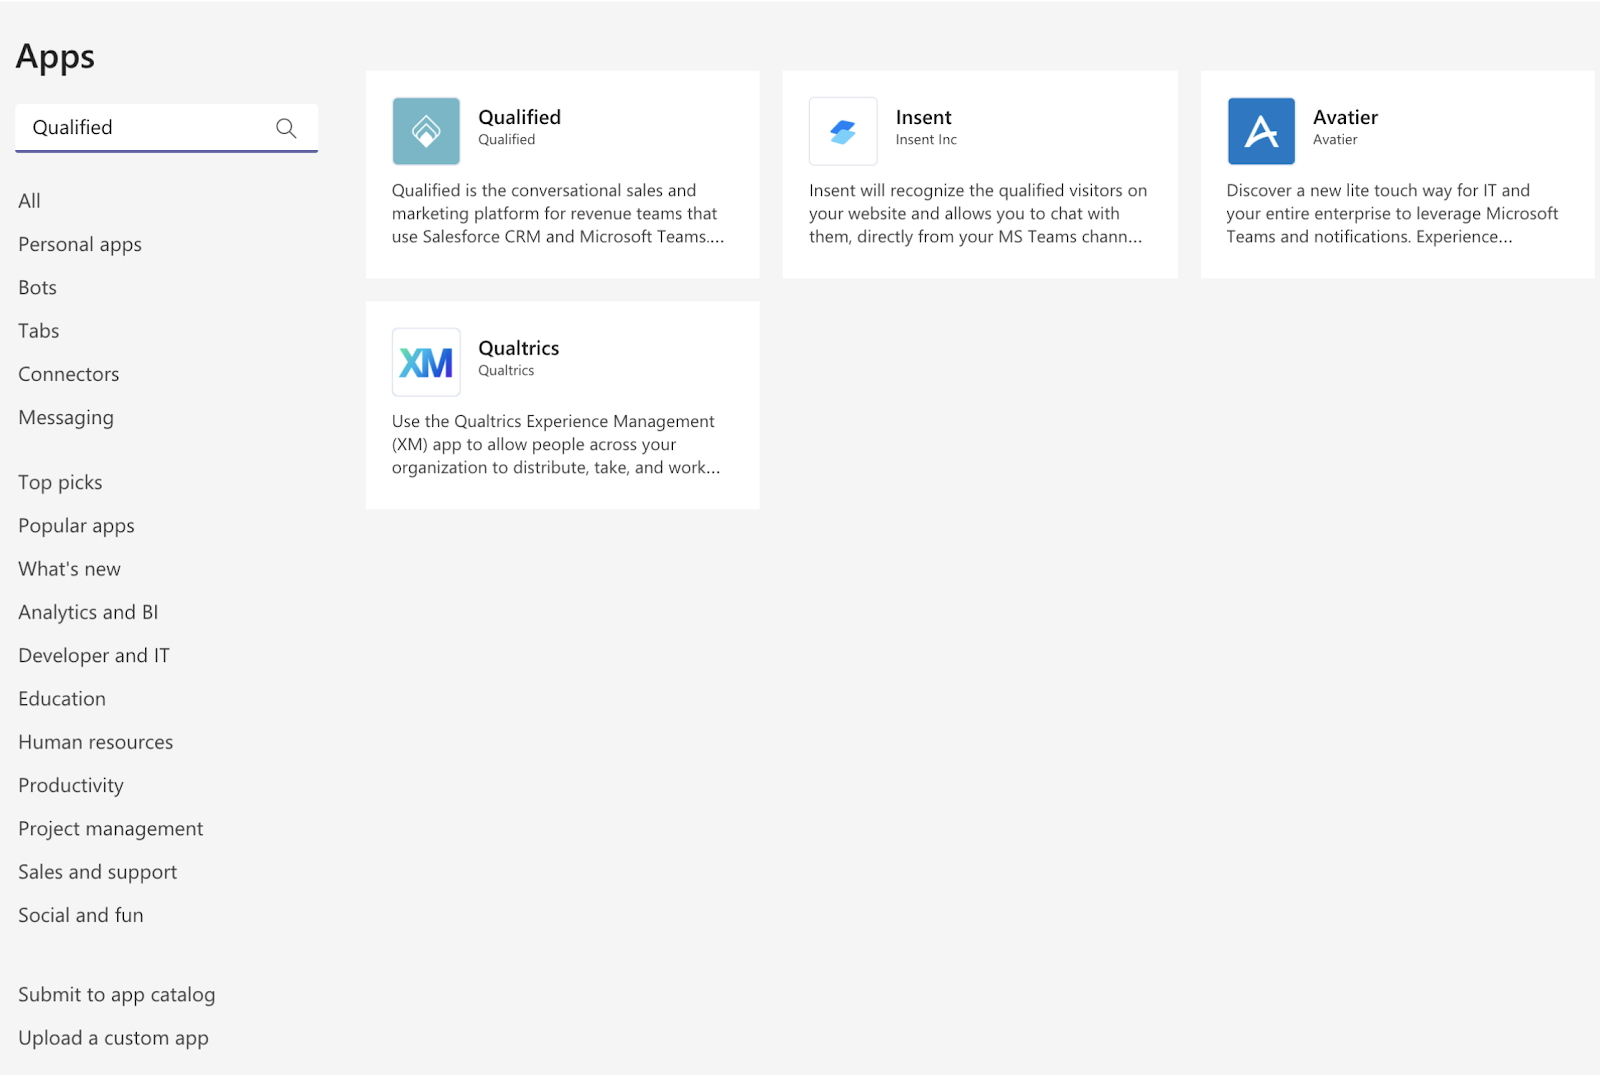Filter by Bots
The height and width of the screenshot is (1075, 1600).
click(x=37, y=288)
